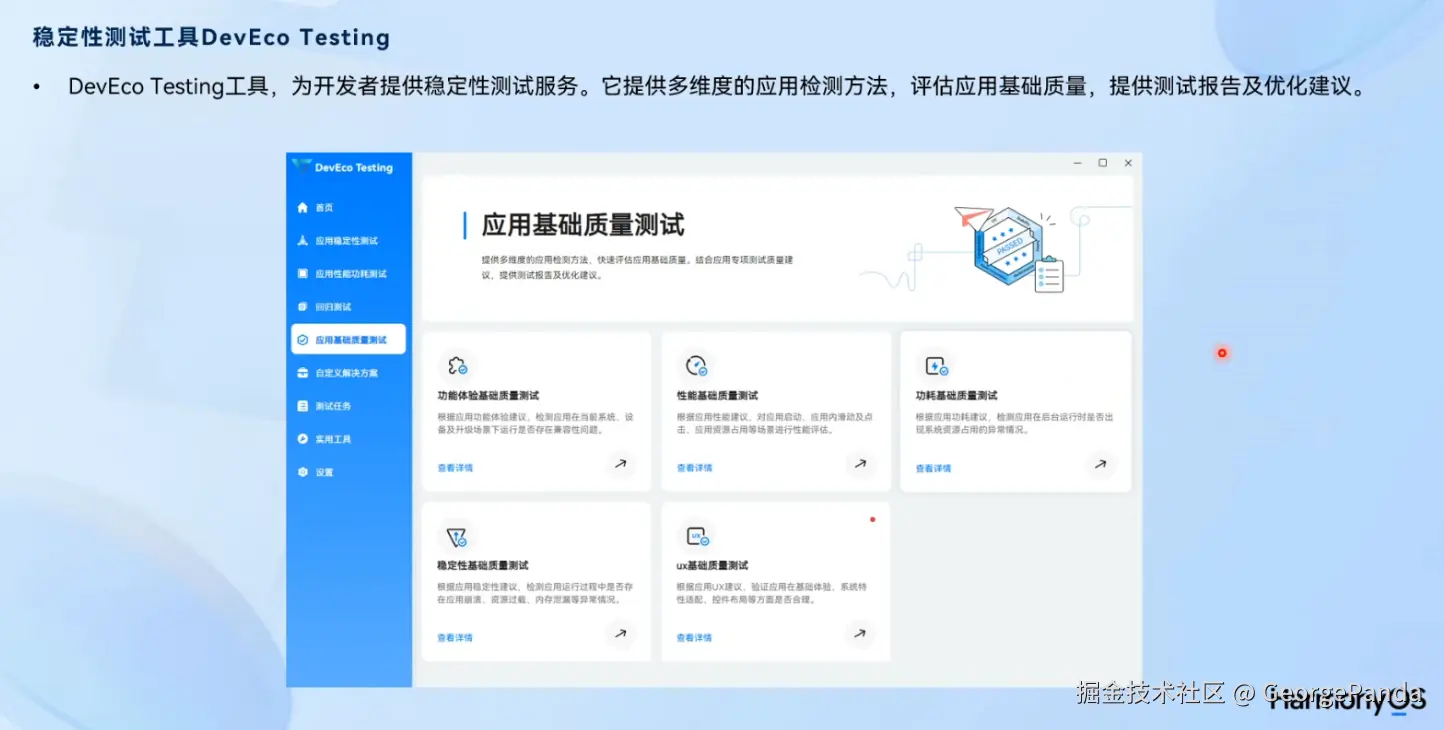This screenshot has height=730, width=1444.
Task: Click the arrow on 功耗基础质量测试 card
Action: 1100,464
